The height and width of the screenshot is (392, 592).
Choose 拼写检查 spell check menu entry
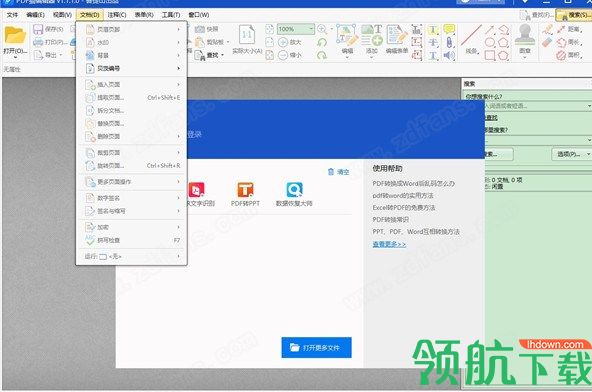131,240
